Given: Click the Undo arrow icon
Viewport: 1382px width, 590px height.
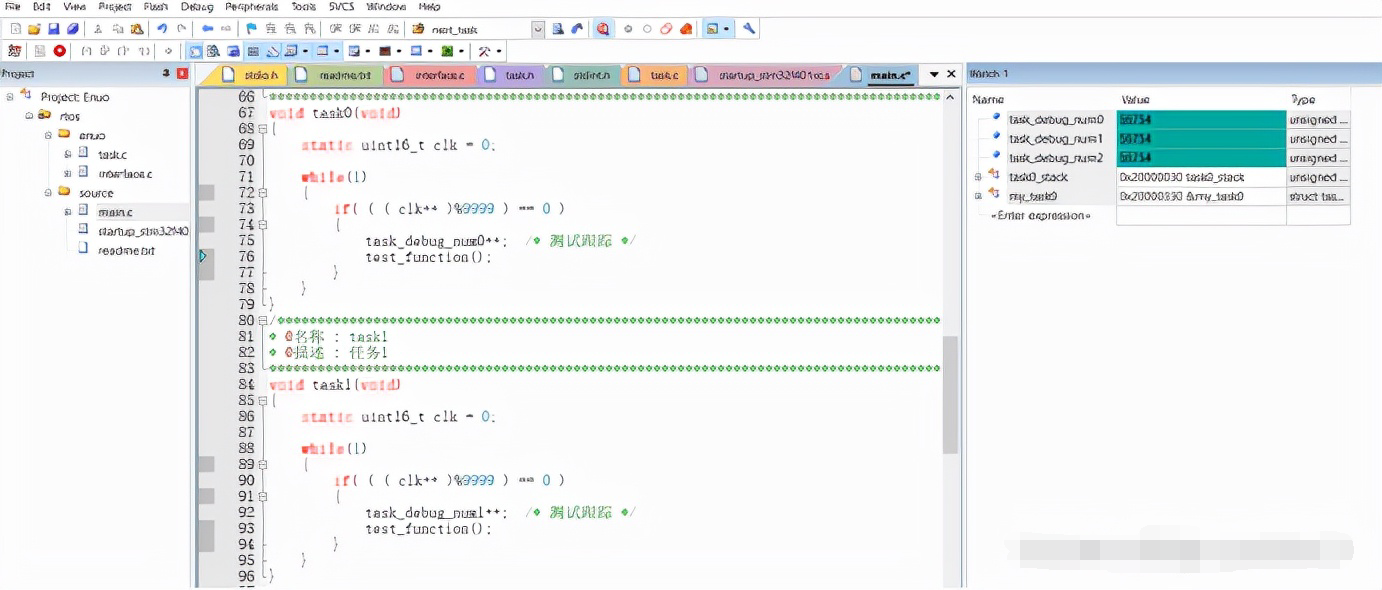Looking at the screenshot, I should [x=162, y=29].
